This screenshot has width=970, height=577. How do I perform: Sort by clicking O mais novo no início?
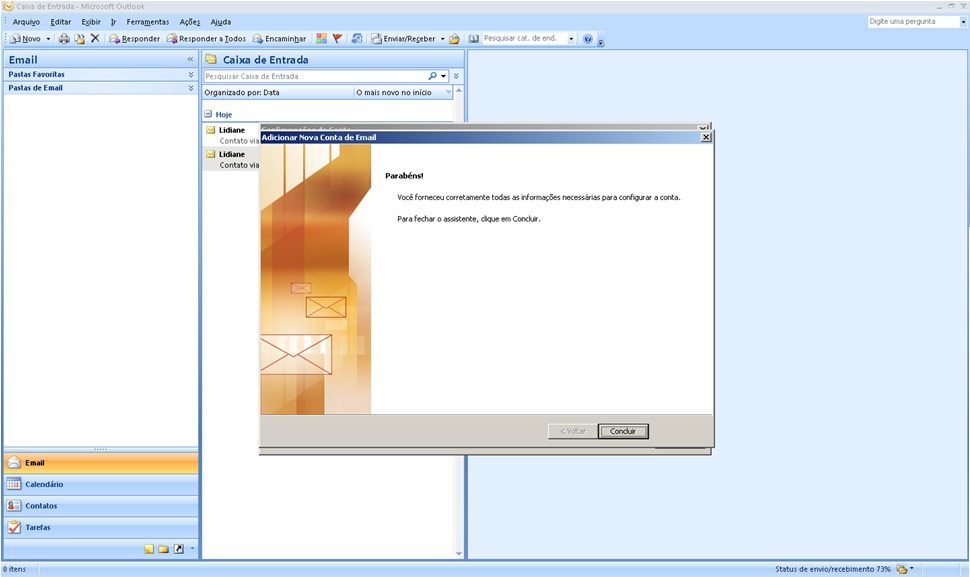[398, 92]
